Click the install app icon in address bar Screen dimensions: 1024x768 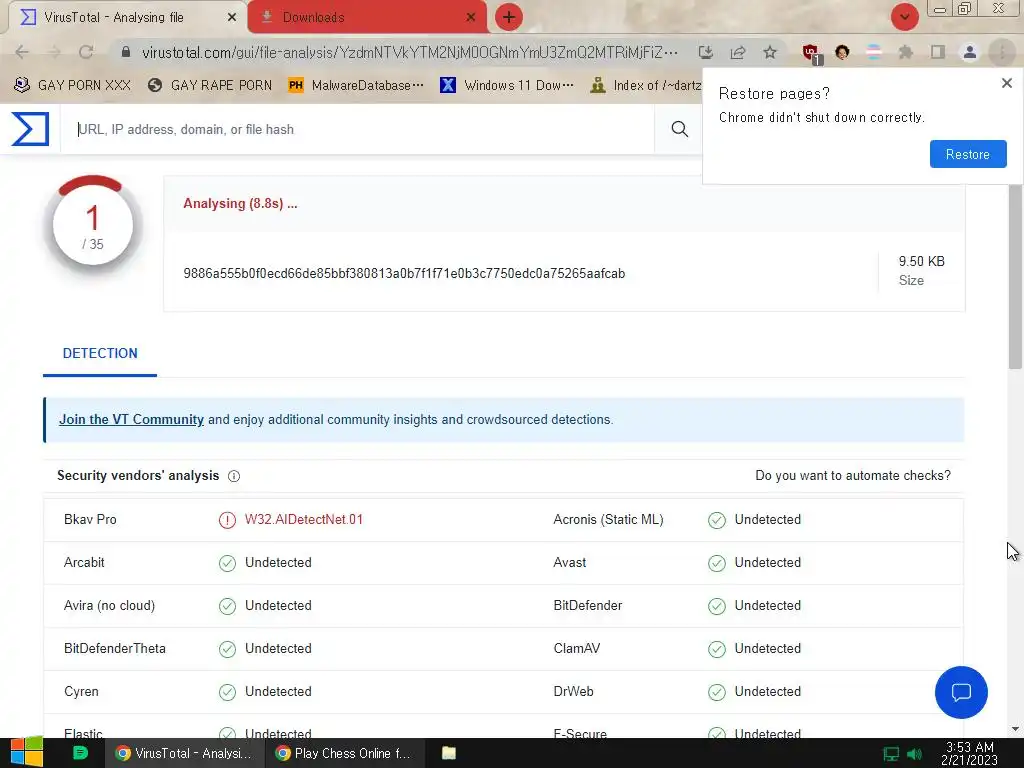coord(705,52)
